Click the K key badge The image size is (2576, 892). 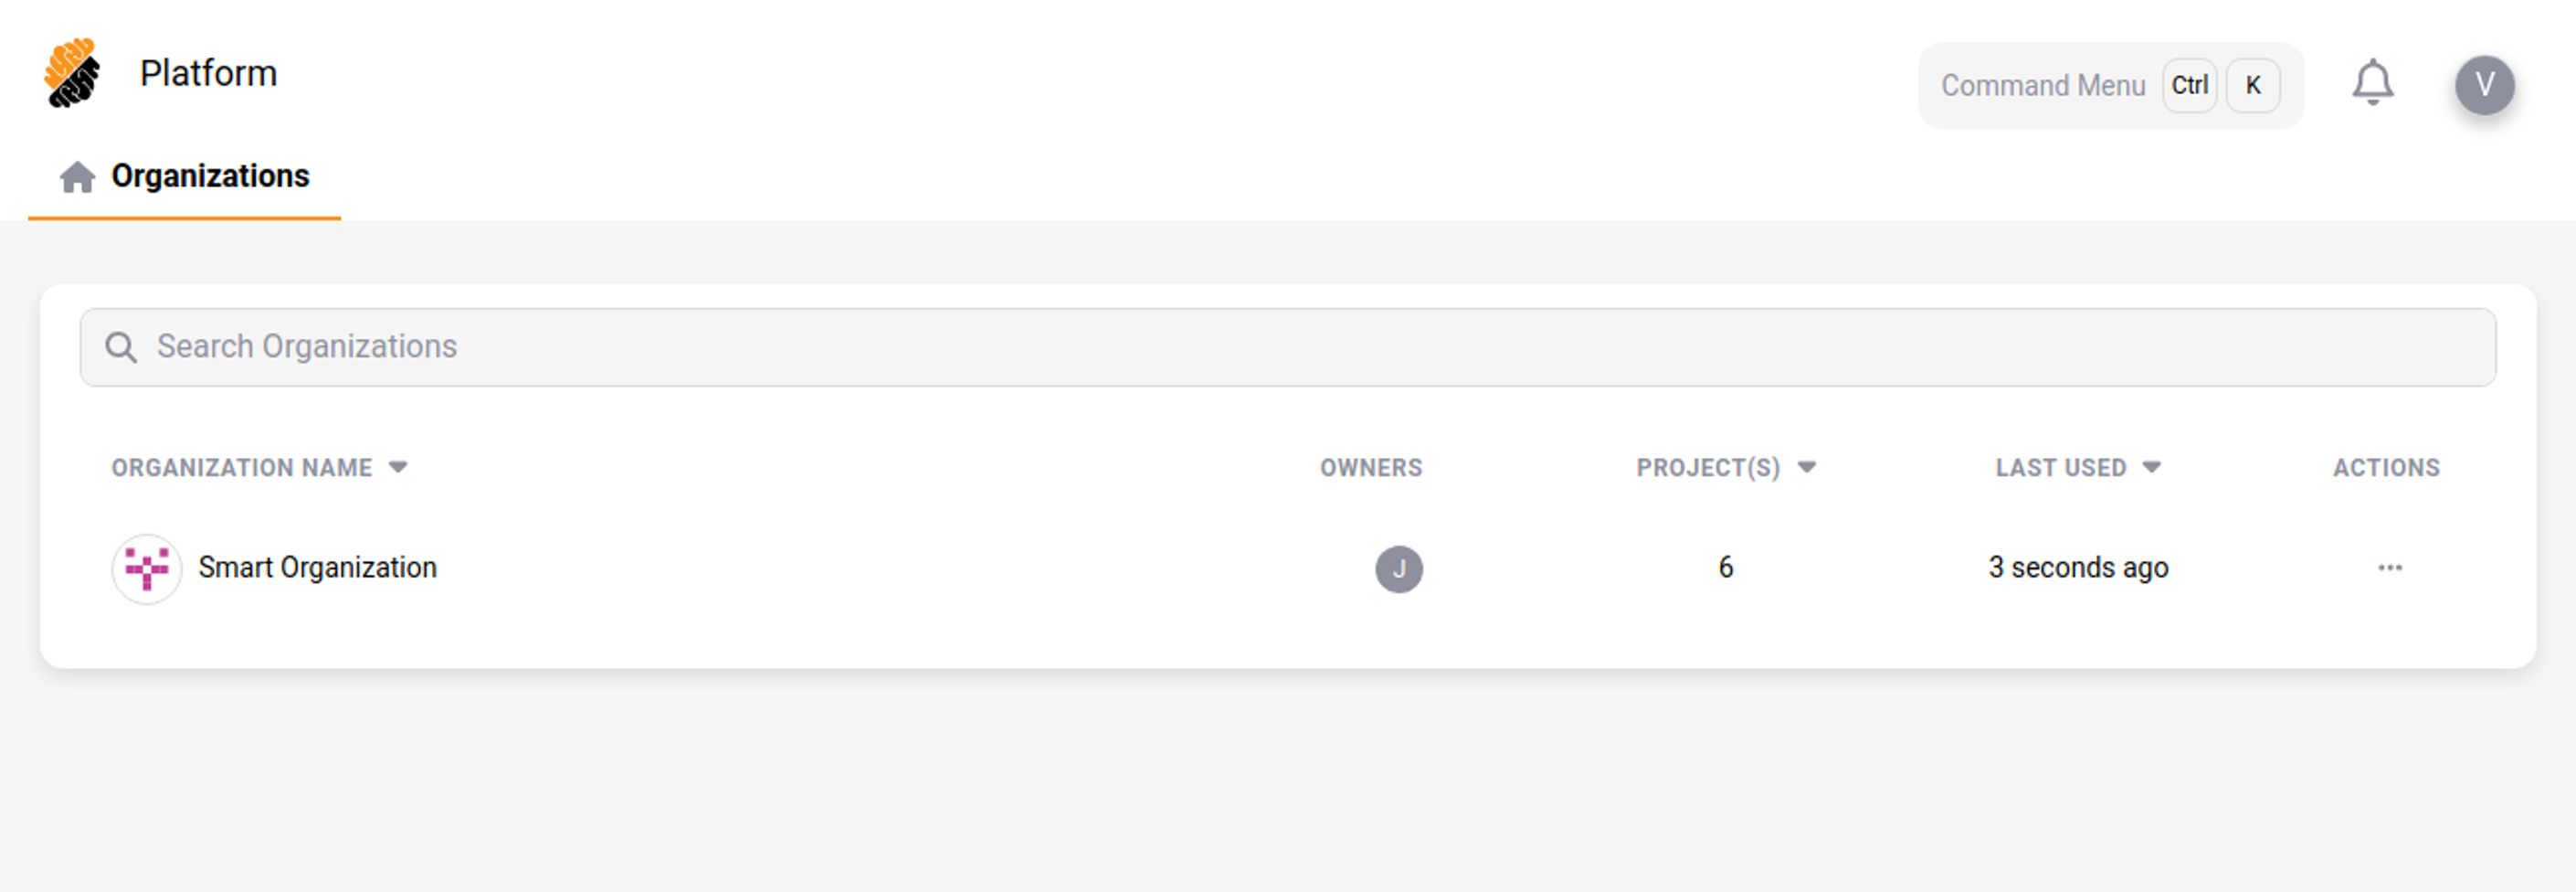(2253, 86)
